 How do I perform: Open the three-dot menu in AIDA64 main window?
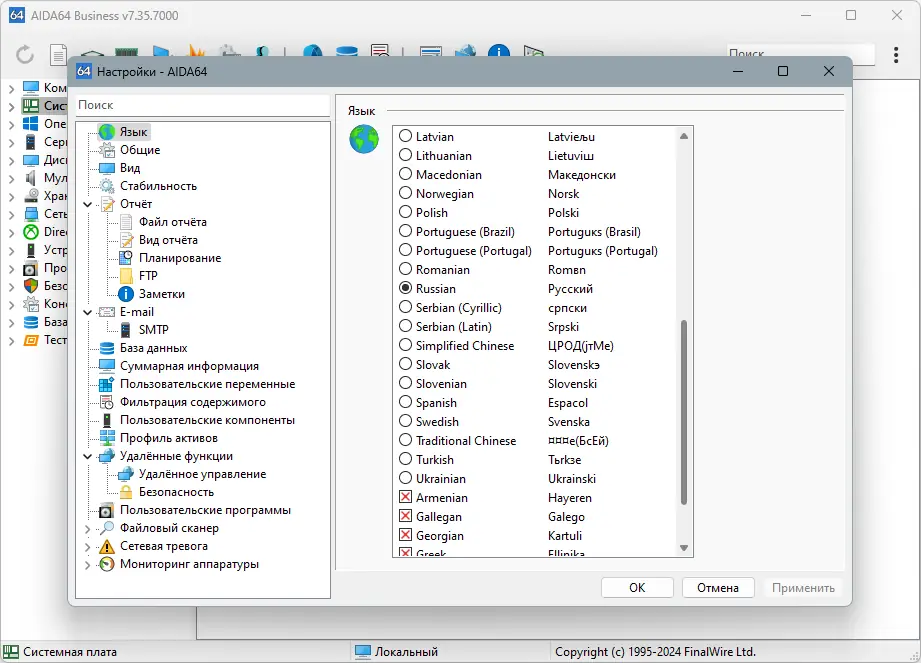(x=896, y=55)
